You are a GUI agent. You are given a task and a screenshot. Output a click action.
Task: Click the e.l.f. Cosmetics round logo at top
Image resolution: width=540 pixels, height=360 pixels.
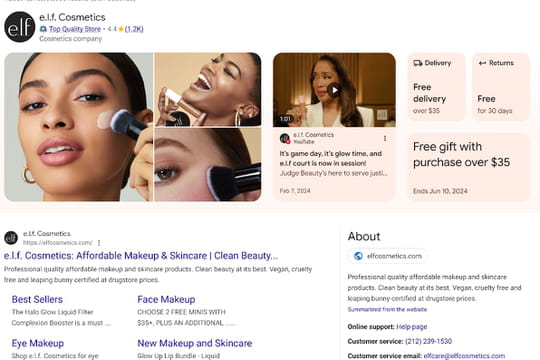pos(20,27)
